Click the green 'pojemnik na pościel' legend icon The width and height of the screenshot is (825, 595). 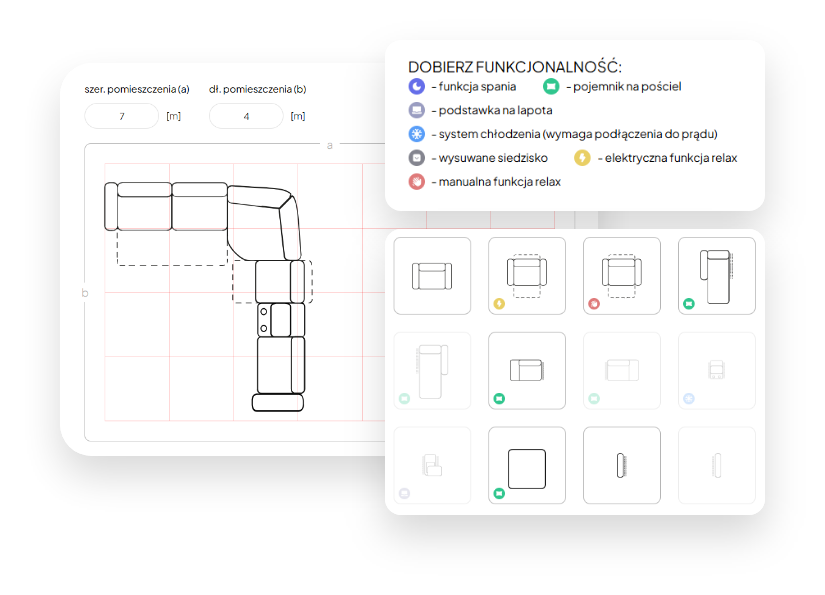coord(551,86)
